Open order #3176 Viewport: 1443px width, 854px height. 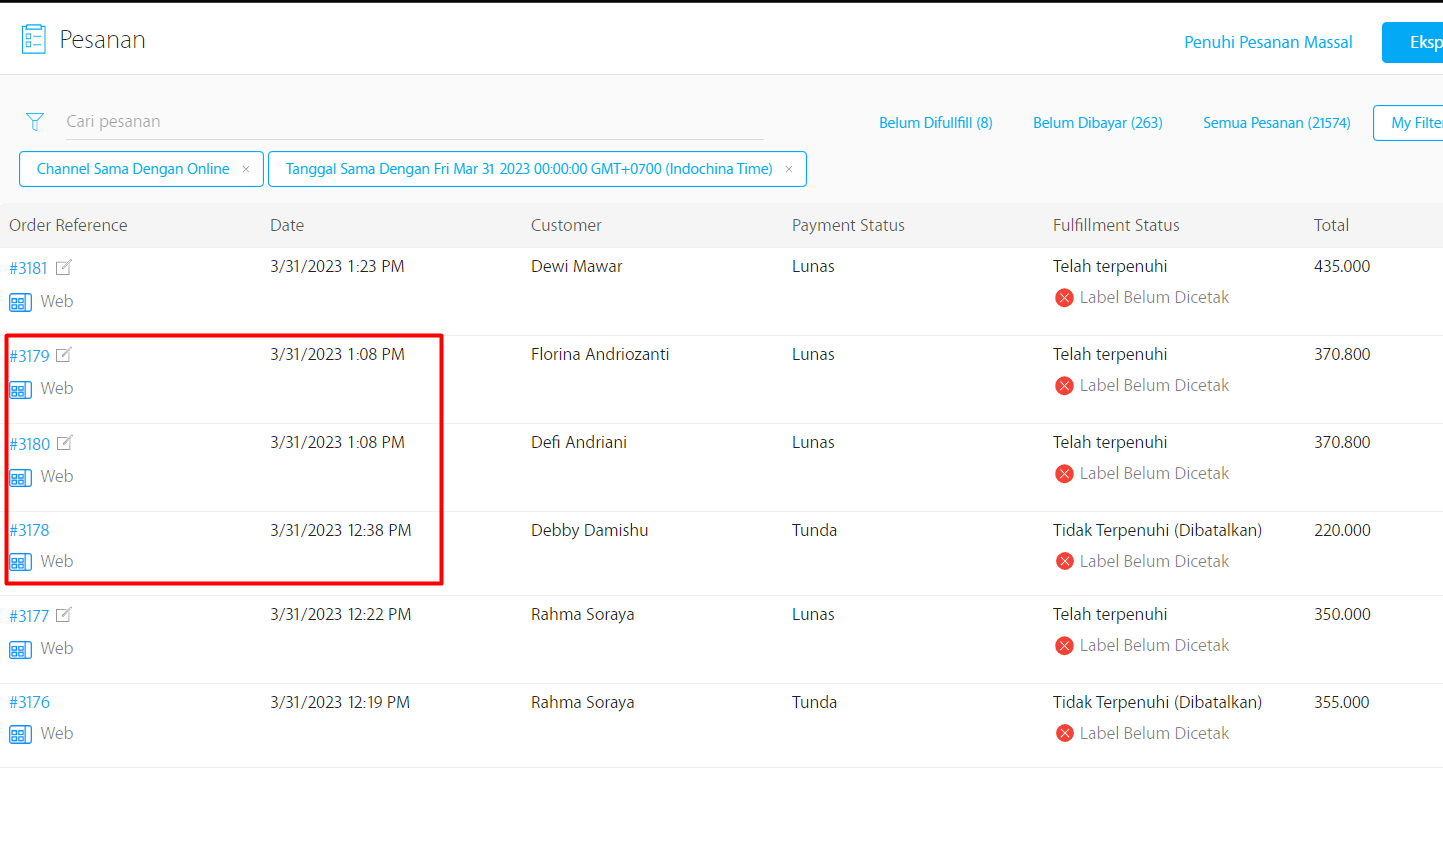(x=29, y=702)
